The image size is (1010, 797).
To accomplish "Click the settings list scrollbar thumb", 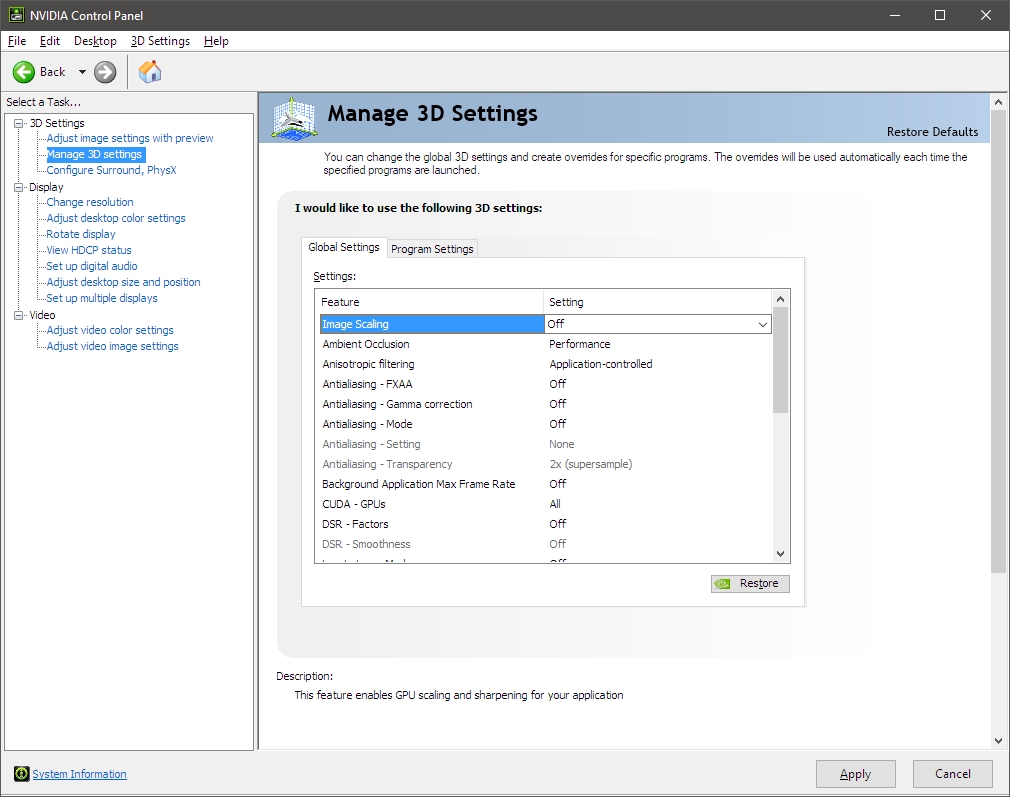I will pyautogui.click(x=780, y=360).
